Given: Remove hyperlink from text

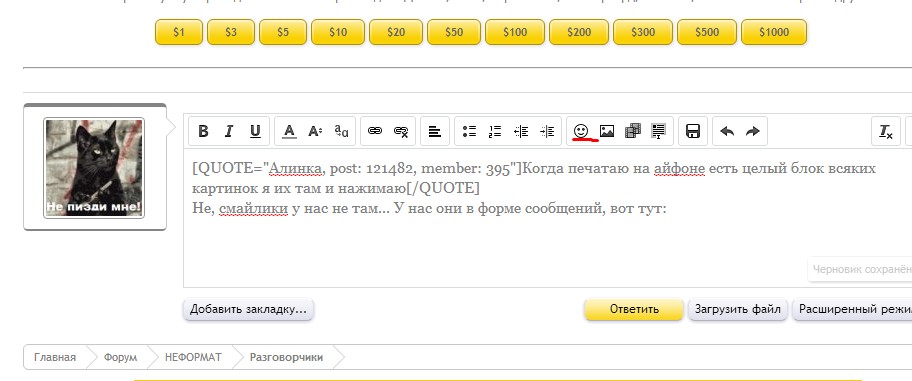Looking at the screenshot, I should 401,131.
